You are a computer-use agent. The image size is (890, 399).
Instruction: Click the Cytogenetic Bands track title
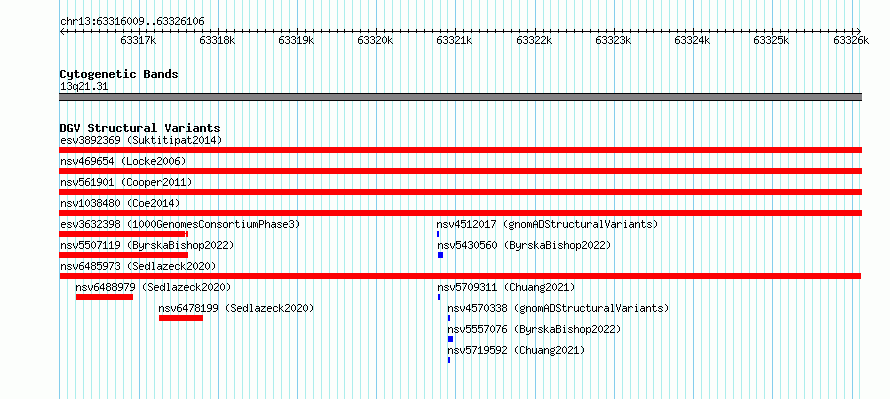coord(119,74)
